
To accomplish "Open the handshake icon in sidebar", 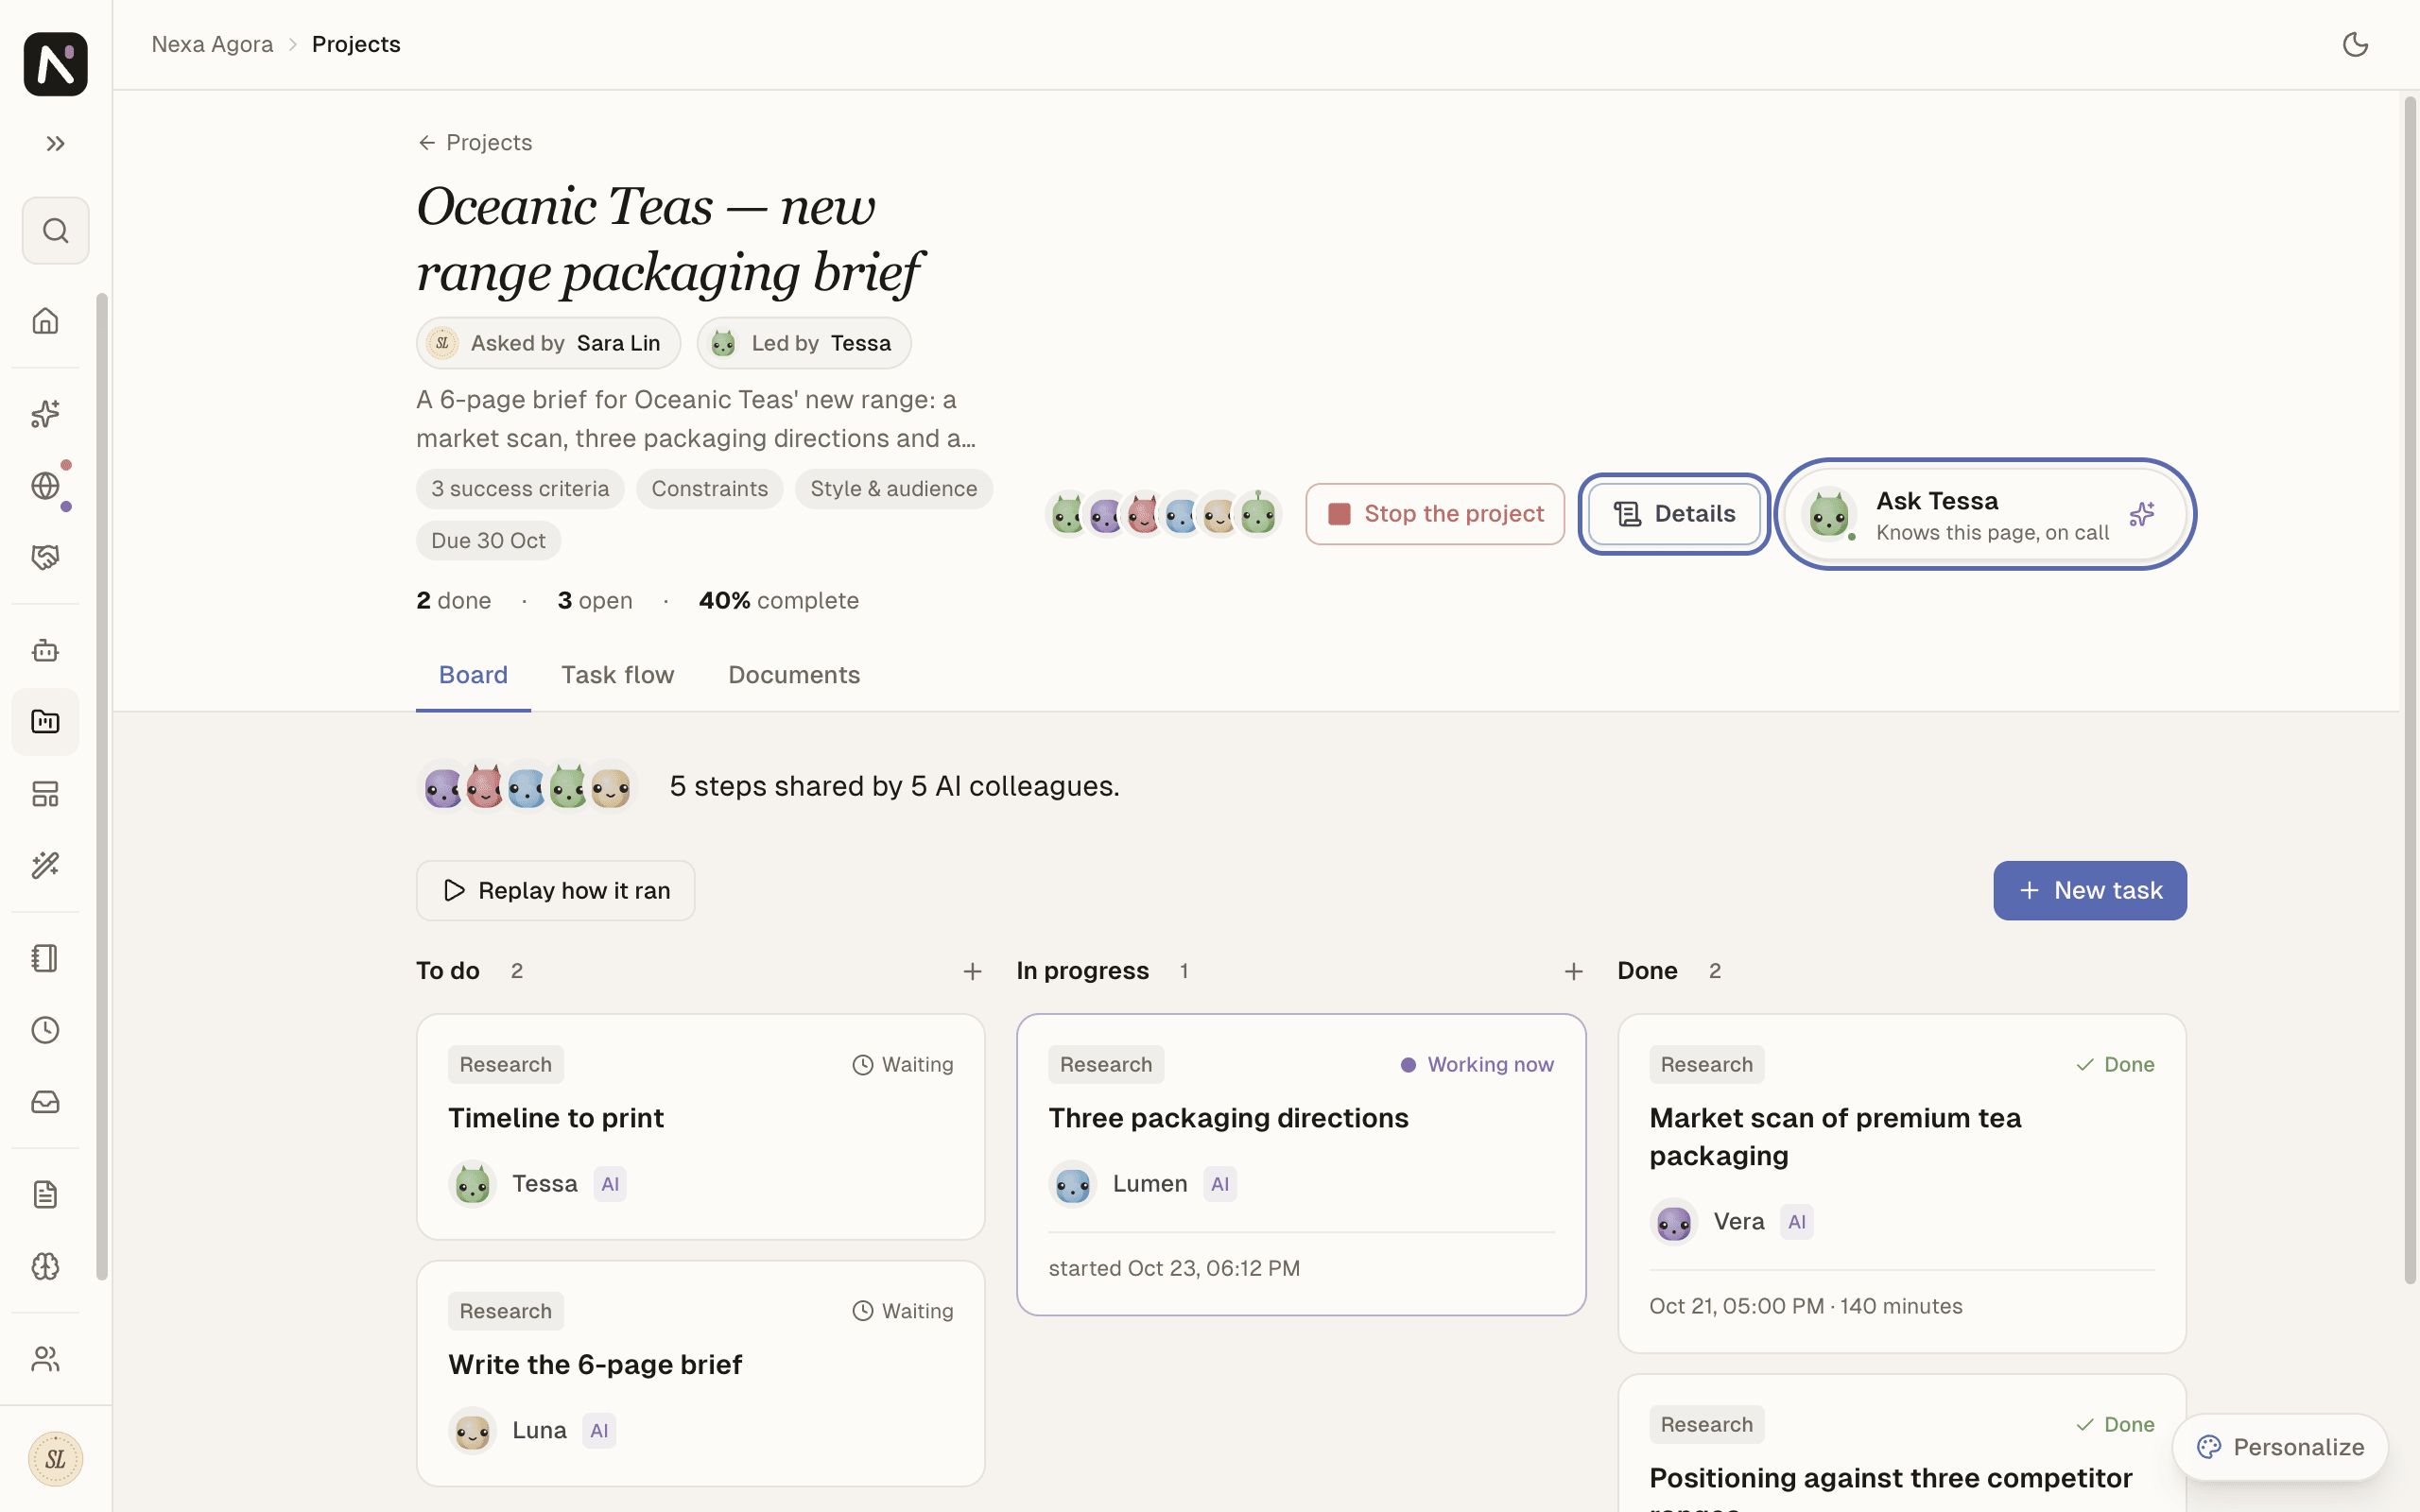I will pyautogui.click(x=45, y=558).
